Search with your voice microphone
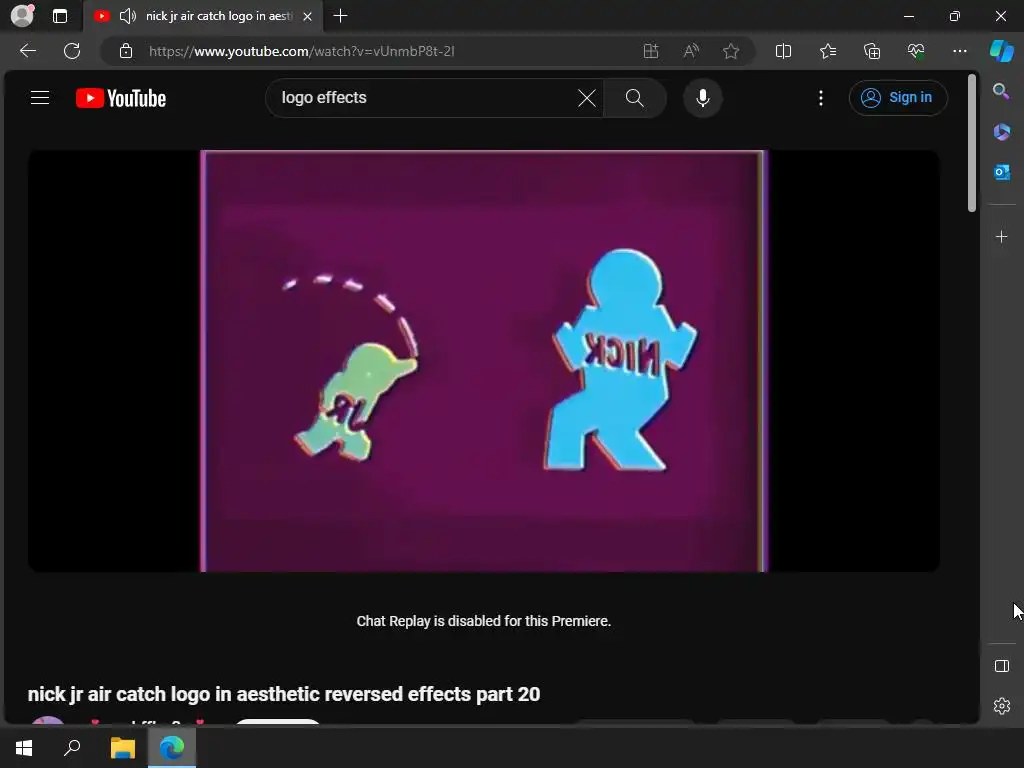Screen dimensions: 1024x768 click(703, 98)
